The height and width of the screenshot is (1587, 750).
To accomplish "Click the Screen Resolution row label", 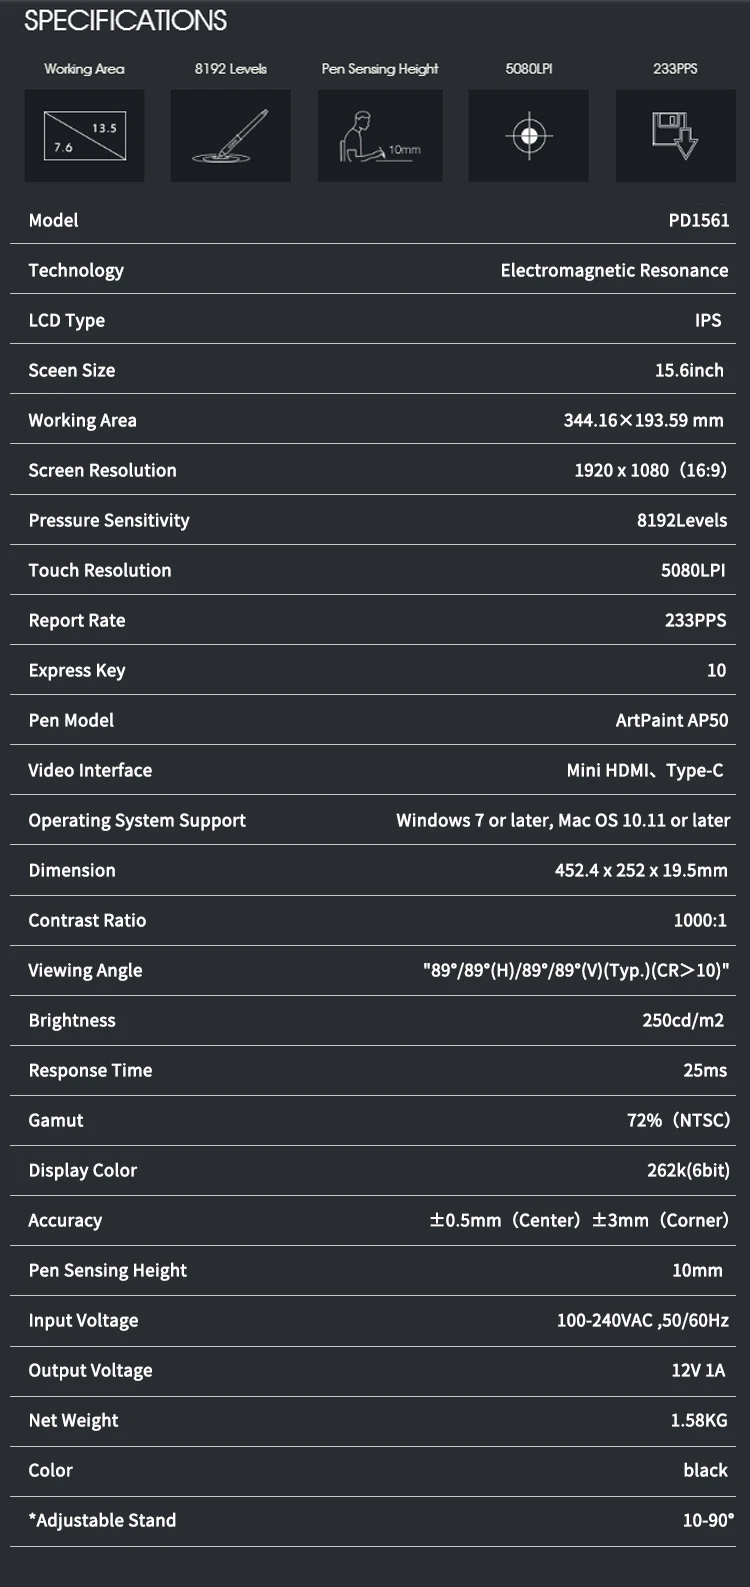I will tap(102, 471).
